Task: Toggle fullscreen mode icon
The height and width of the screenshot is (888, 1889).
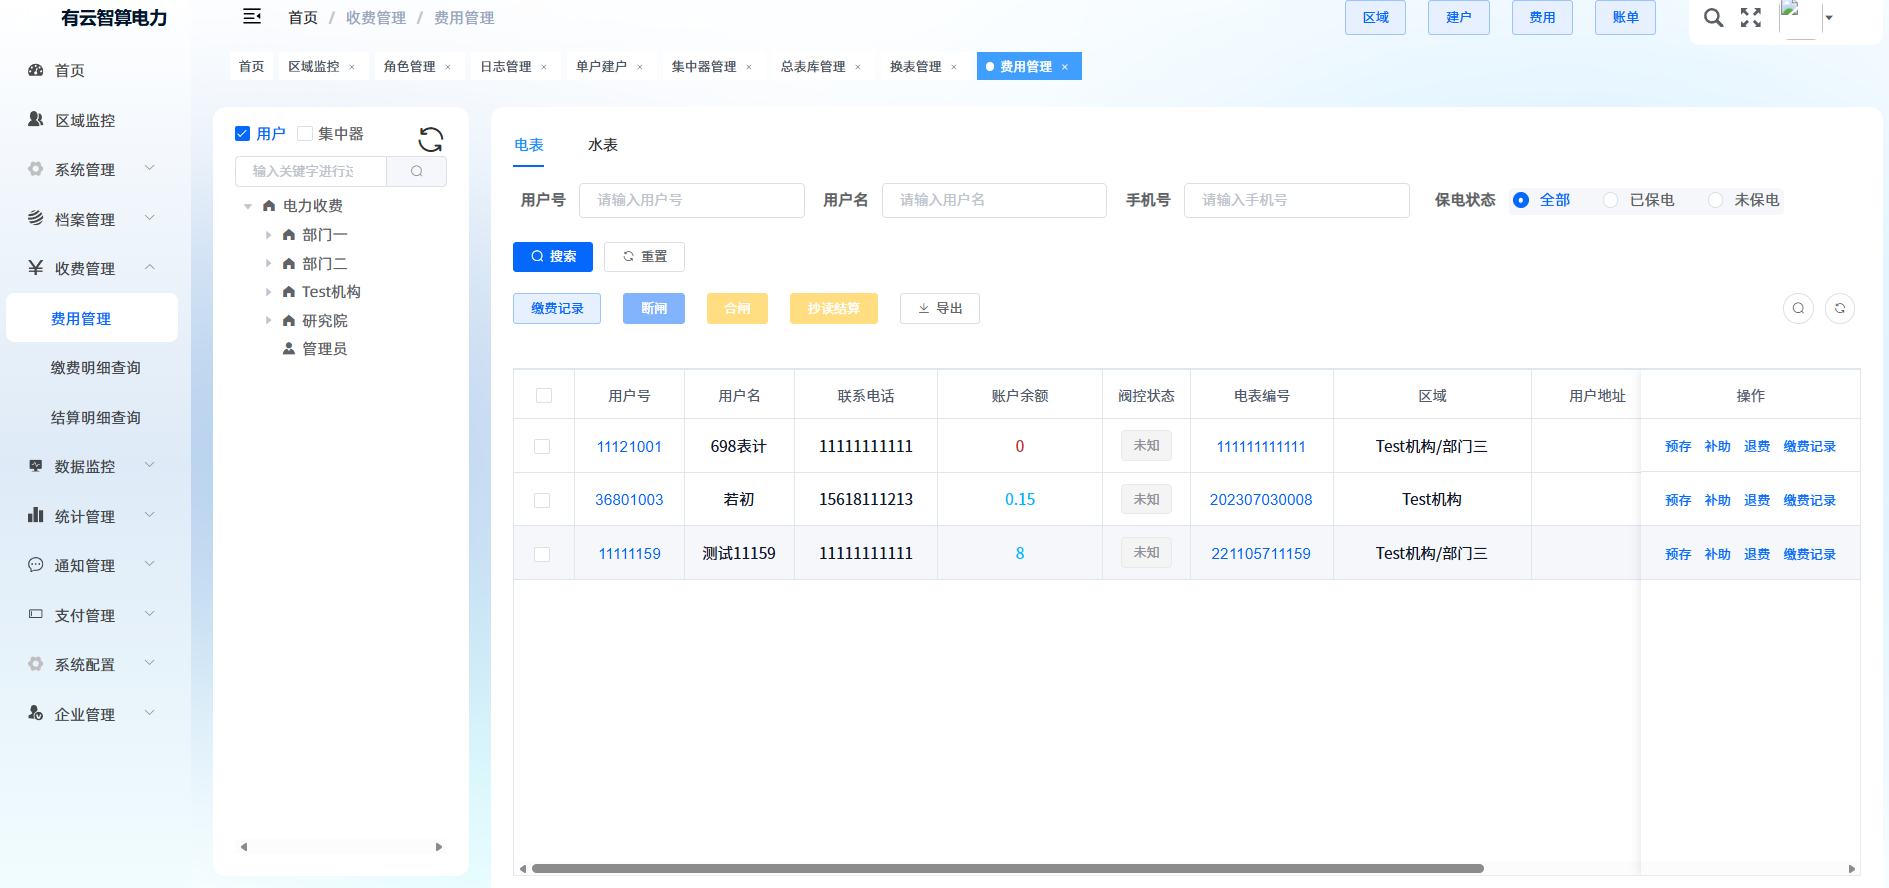Action: point(1751,18)
